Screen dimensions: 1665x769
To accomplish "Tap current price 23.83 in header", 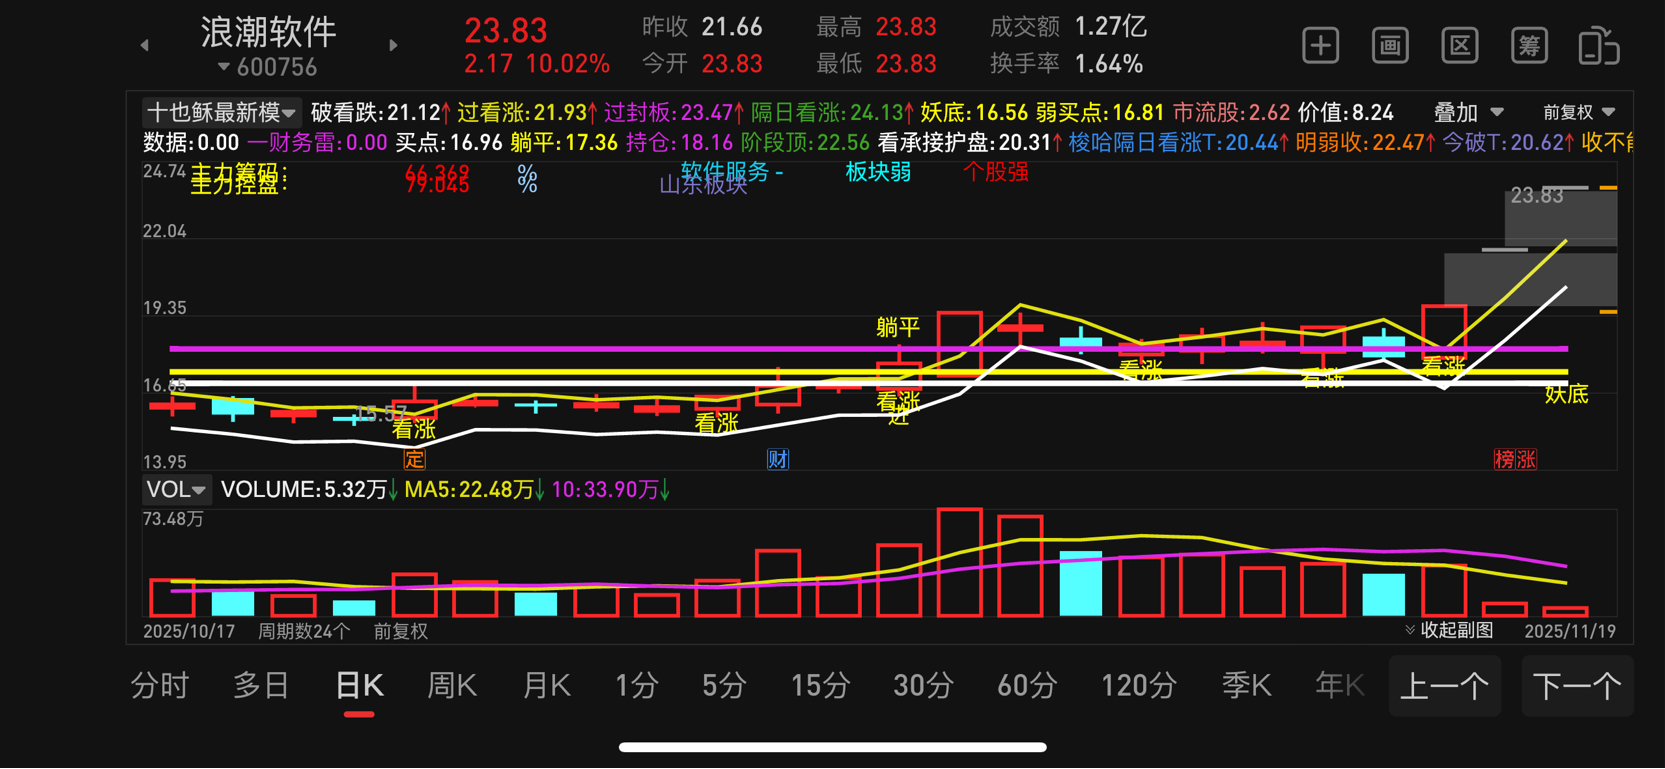I will point(506,30).
